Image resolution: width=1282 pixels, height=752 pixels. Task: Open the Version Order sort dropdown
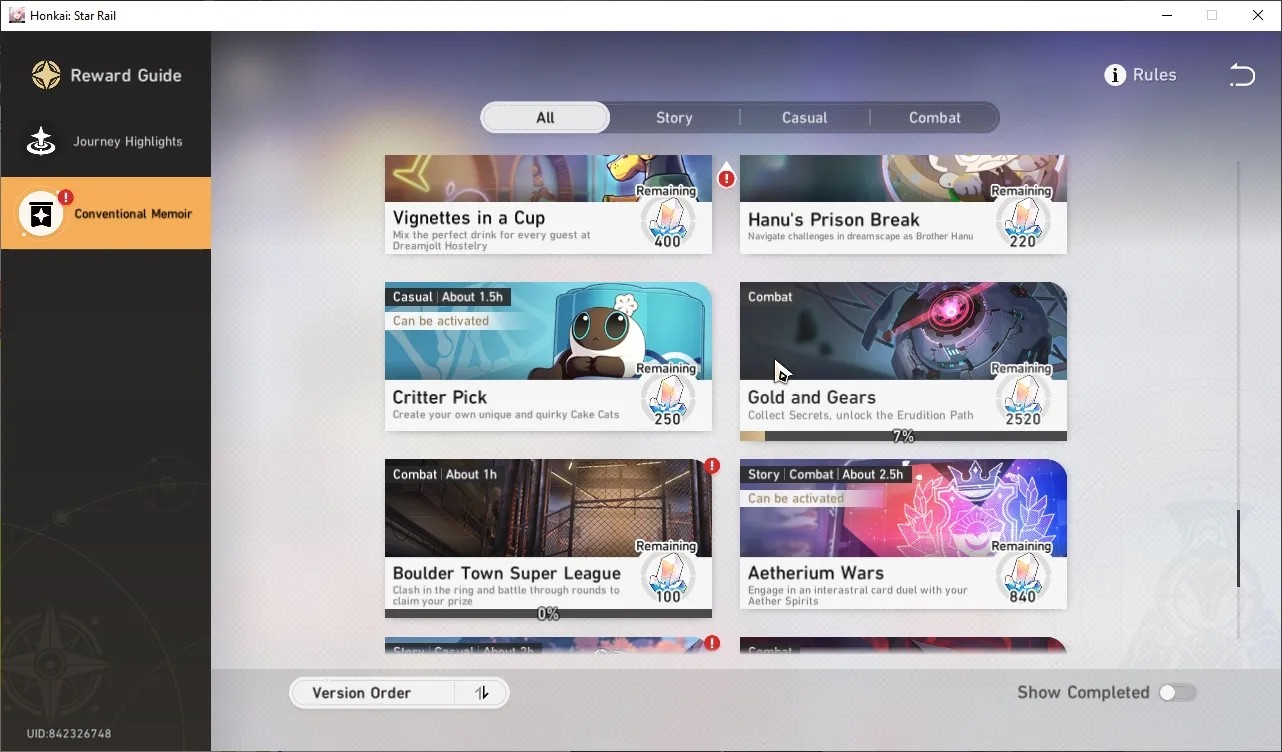[x=399, y=693]
